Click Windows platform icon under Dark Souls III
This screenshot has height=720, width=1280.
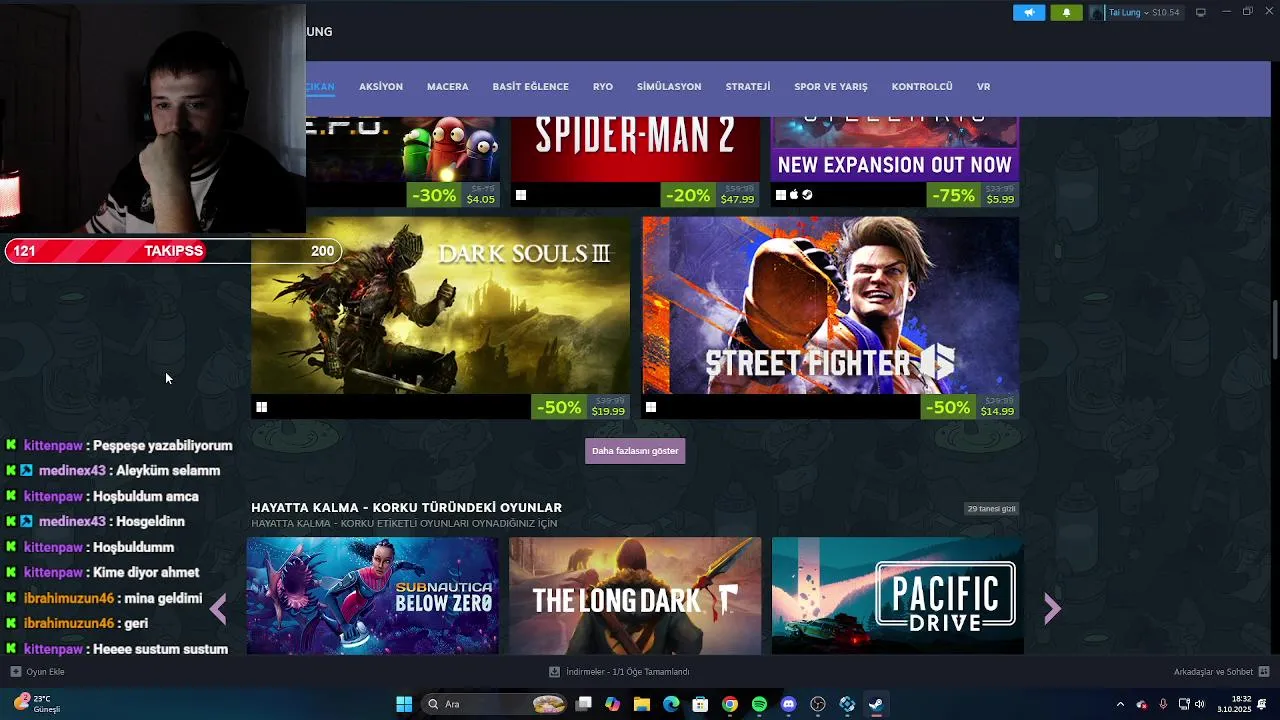pyautogui.click(x=261, y=407)
